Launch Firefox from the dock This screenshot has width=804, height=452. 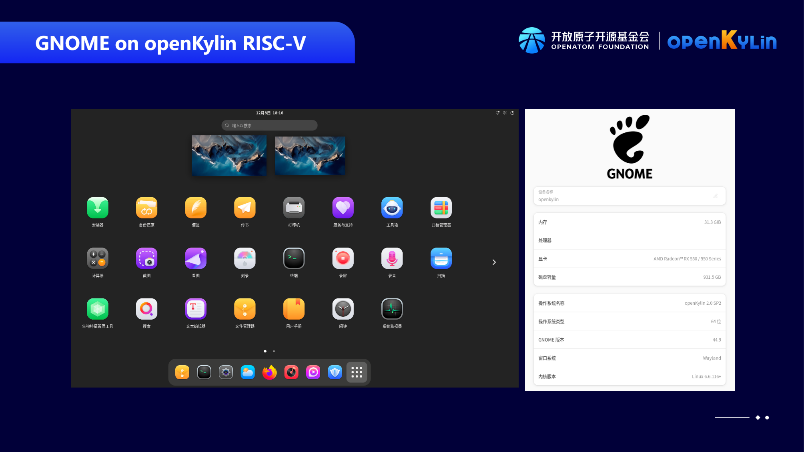pyautogui.click(x=269, y=372)
